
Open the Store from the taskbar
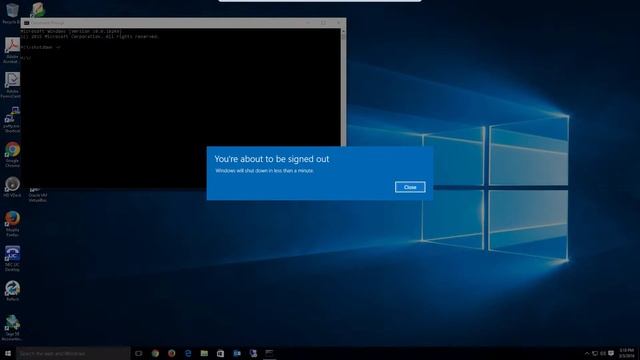[x=220, y=353]
